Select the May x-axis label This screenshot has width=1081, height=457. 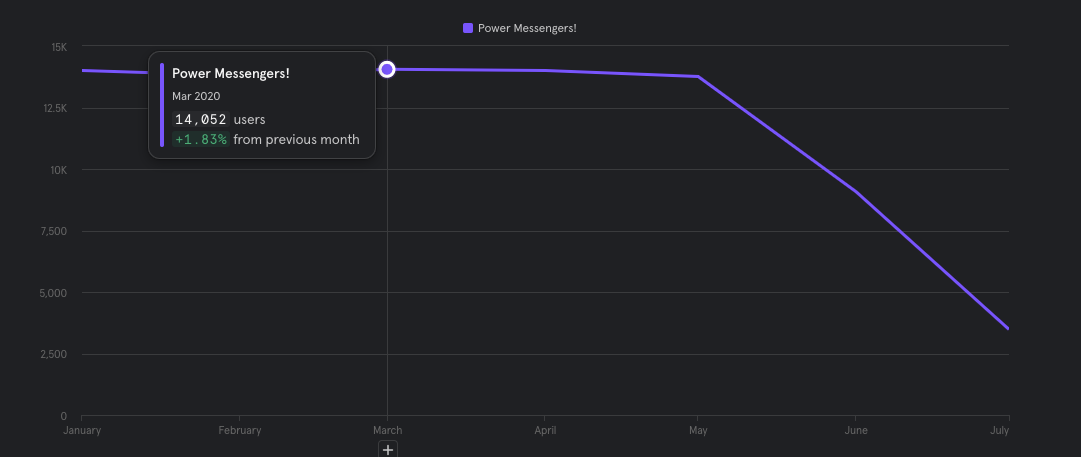[699, 430]
